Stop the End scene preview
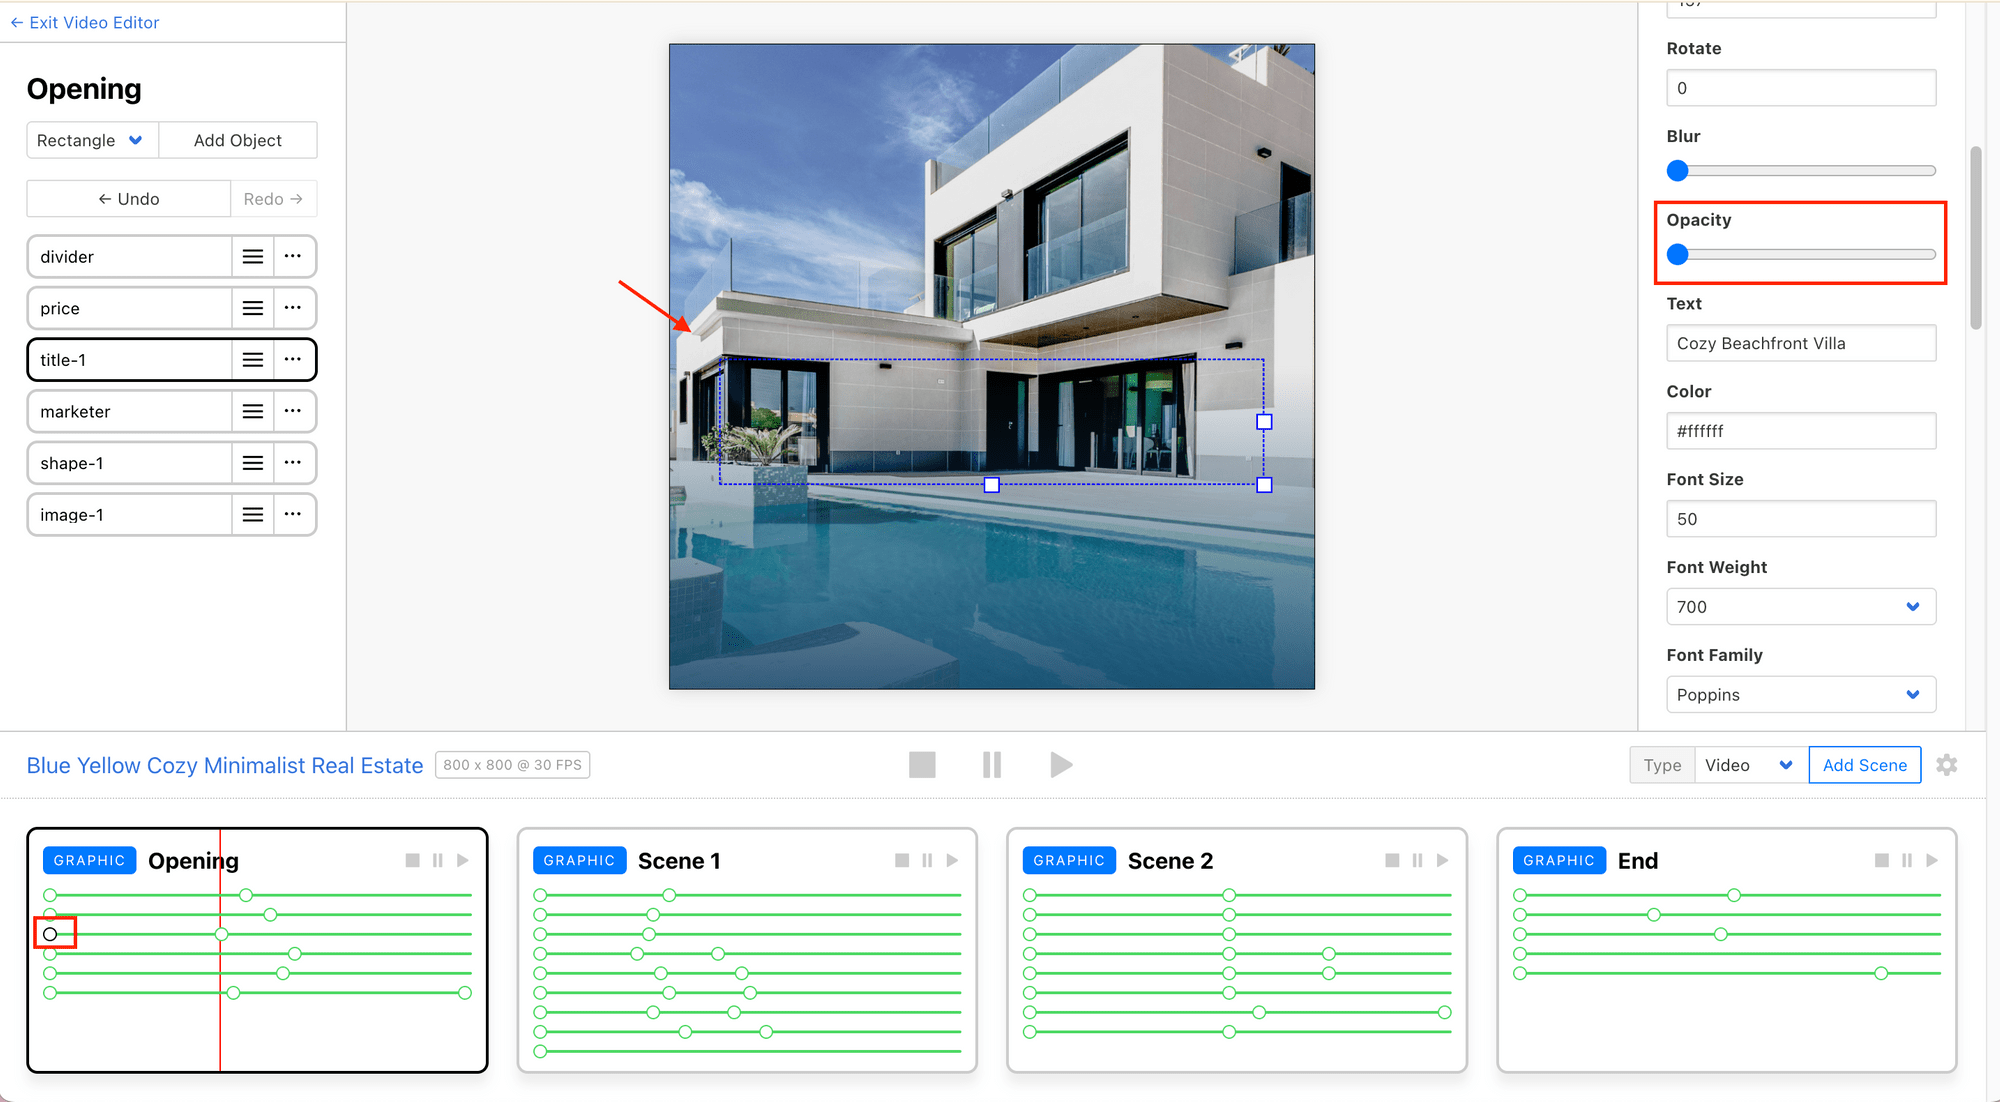Image resolution: width=2000 pixels, height=1102 pixels. [1881, 860]
